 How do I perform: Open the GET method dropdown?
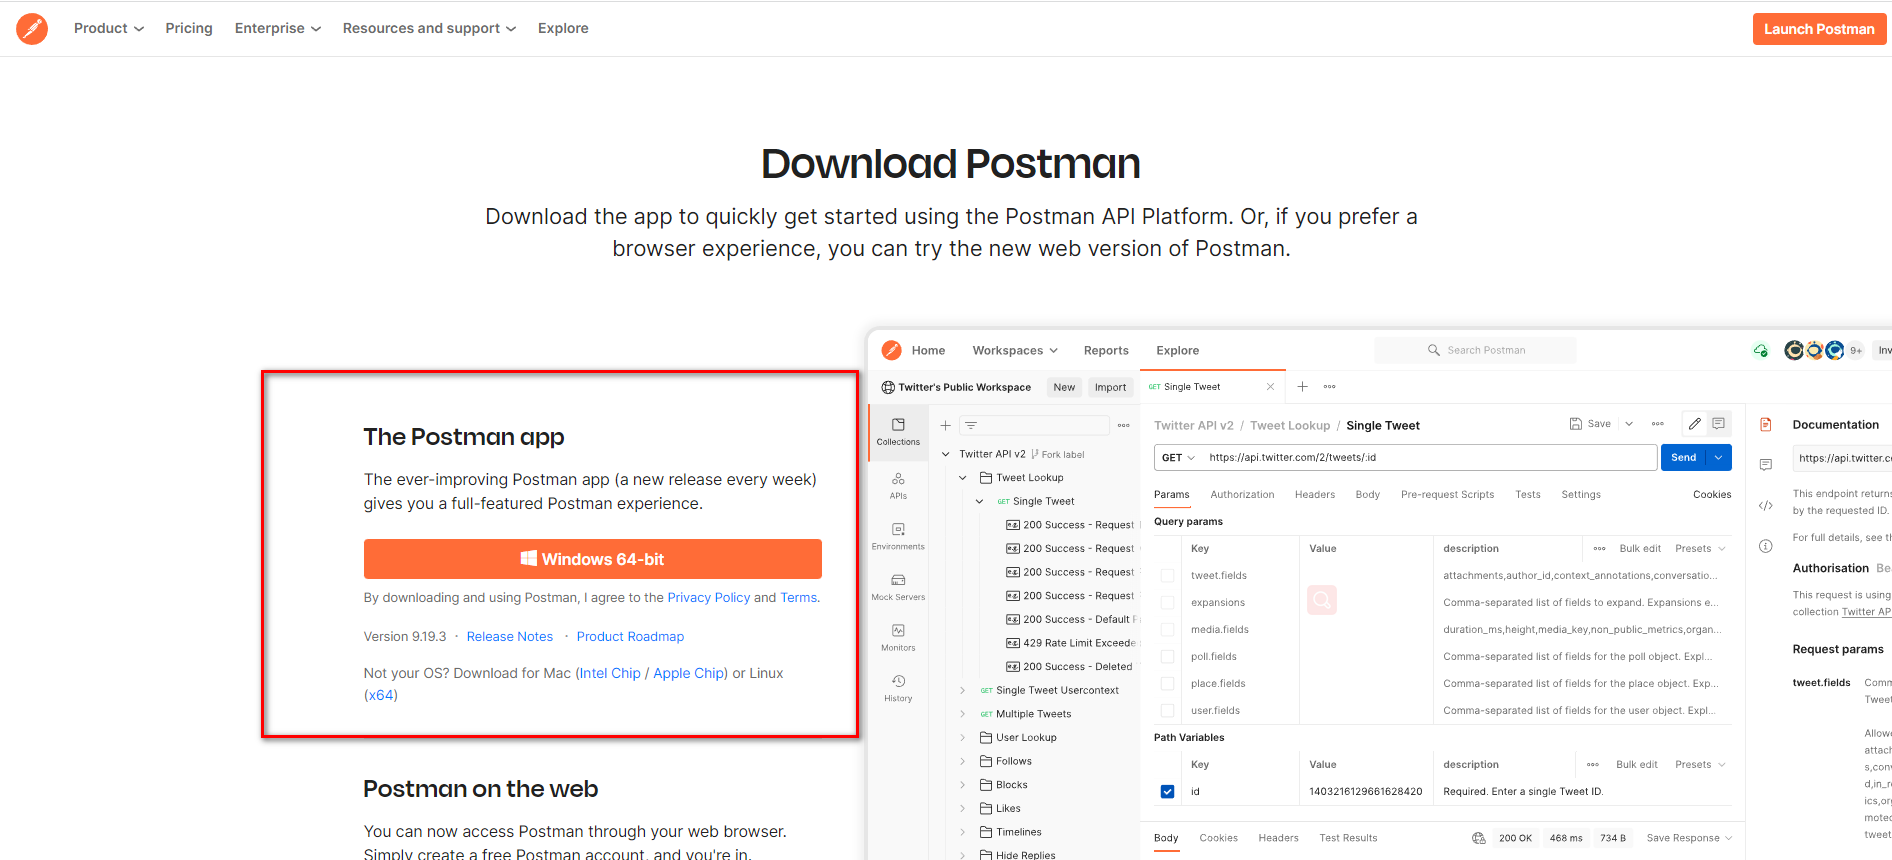1178,458
